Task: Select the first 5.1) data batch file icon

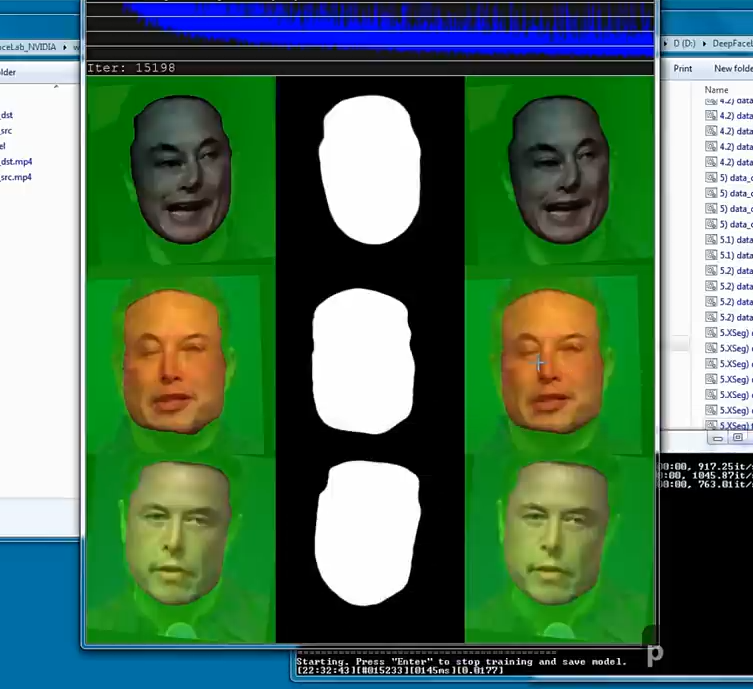Action: point(711,240)
